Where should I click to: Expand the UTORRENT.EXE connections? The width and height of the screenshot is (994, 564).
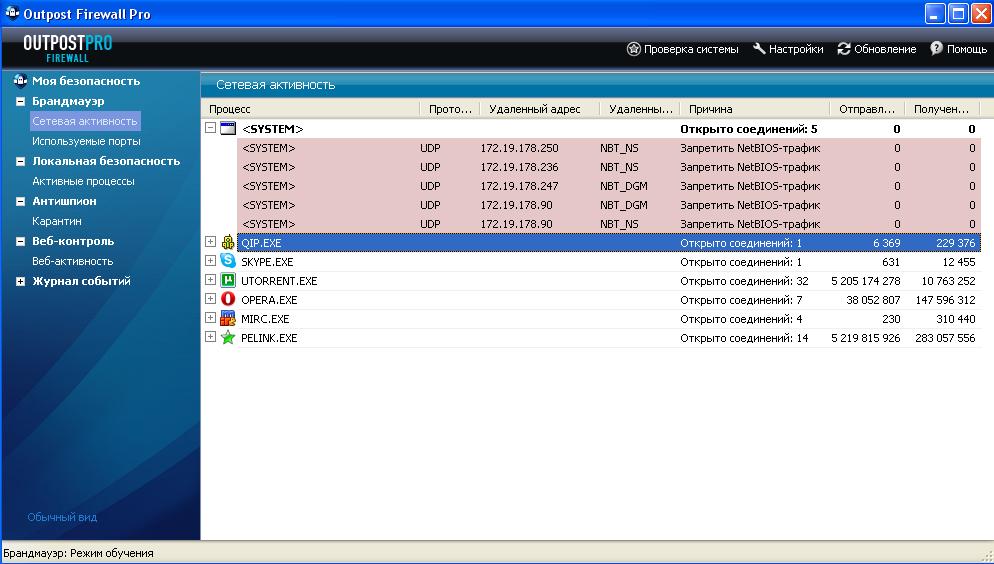(210, 279)
